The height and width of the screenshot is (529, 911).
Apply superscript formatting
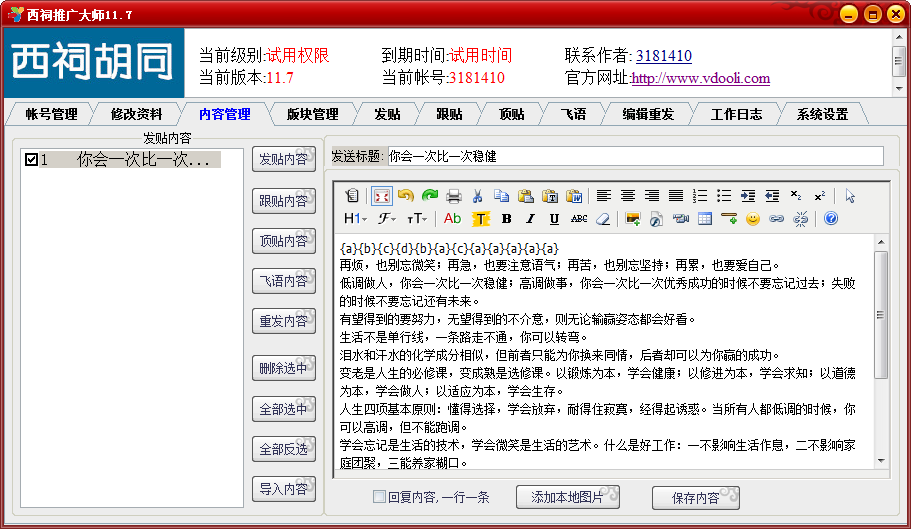[x=820, y=196]
